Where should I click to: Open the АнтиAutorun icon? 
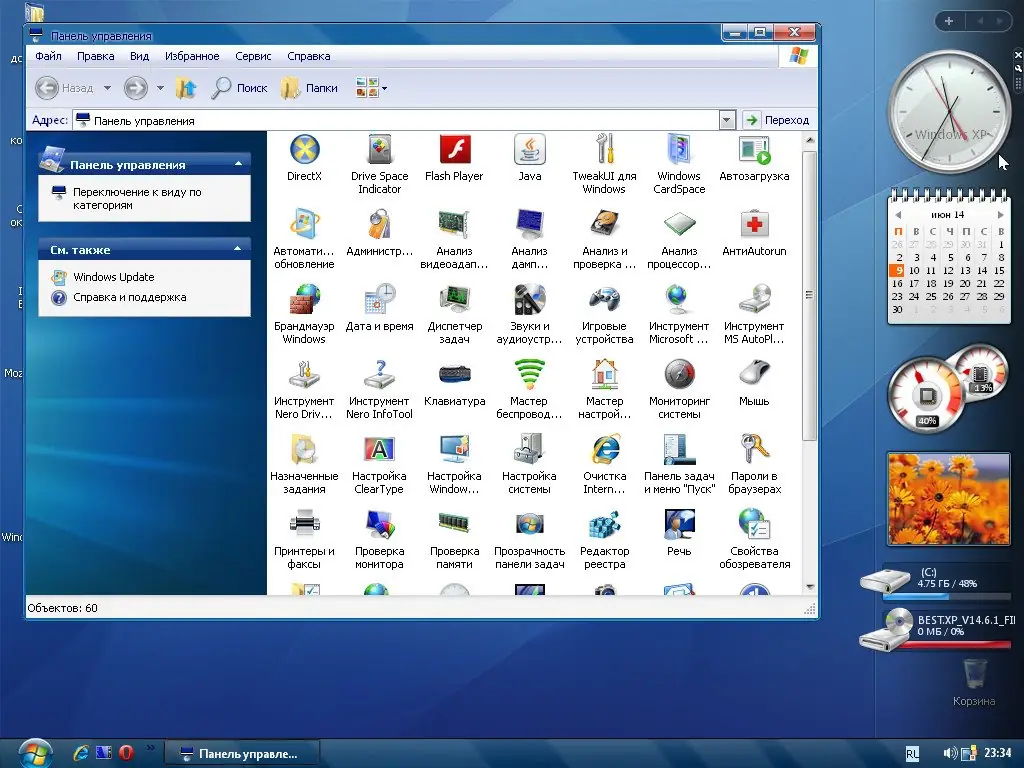coord(754,232)
